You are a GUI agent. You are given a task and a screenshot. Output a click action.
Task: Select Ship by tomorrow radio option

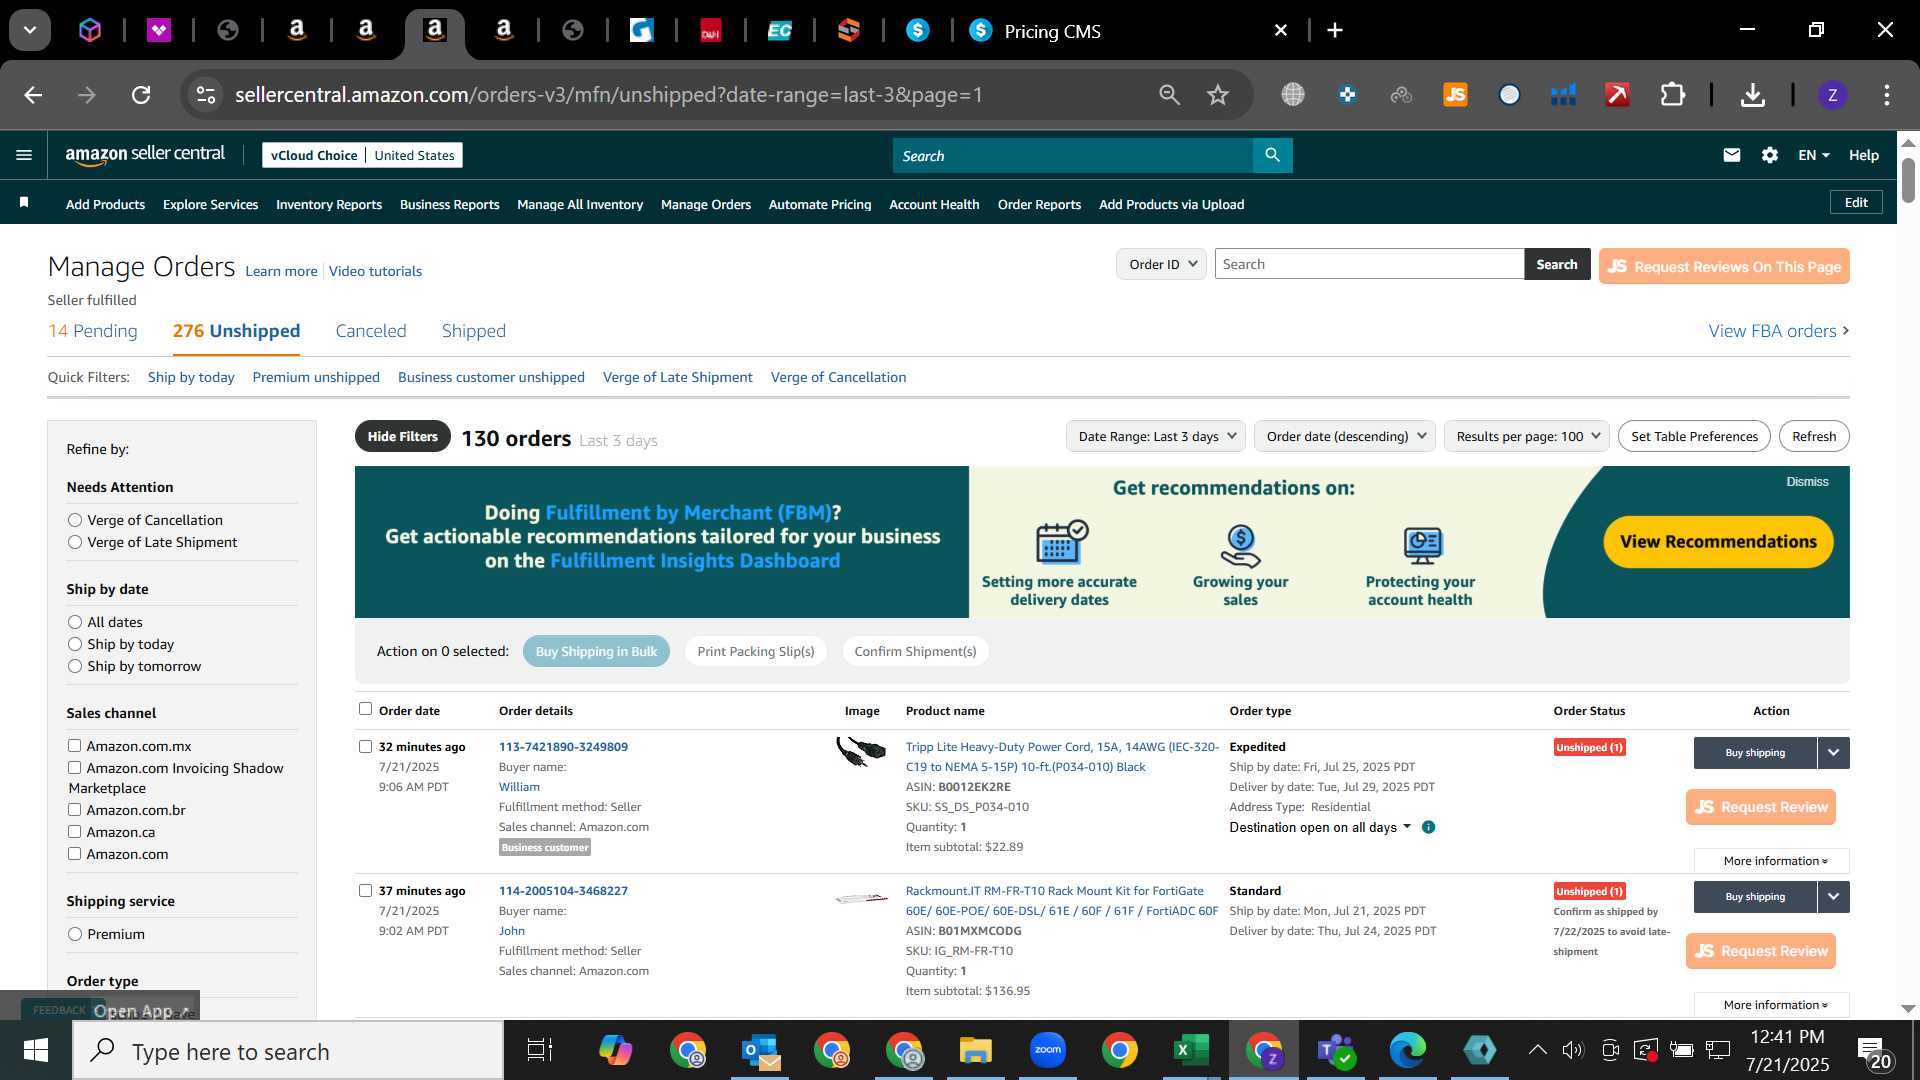(x=75, y=666)
